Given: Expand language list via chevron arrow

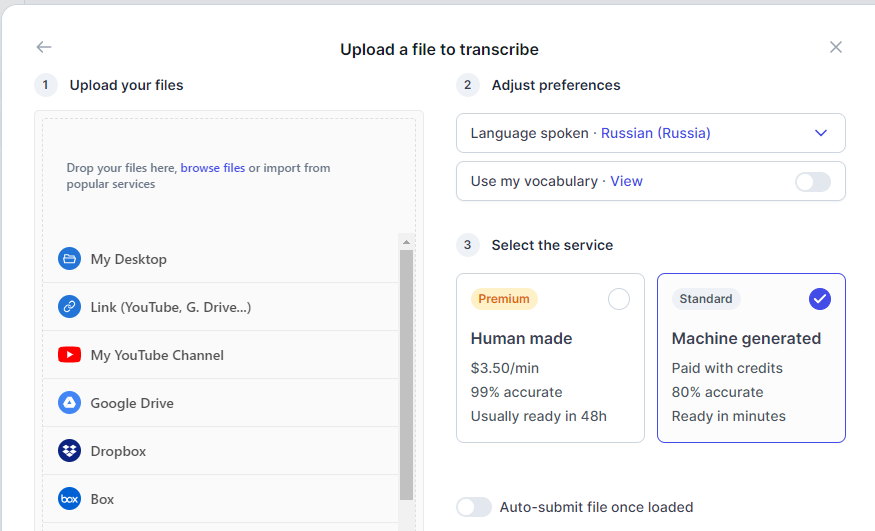Looking at the screenshot, I should [821, 133].
